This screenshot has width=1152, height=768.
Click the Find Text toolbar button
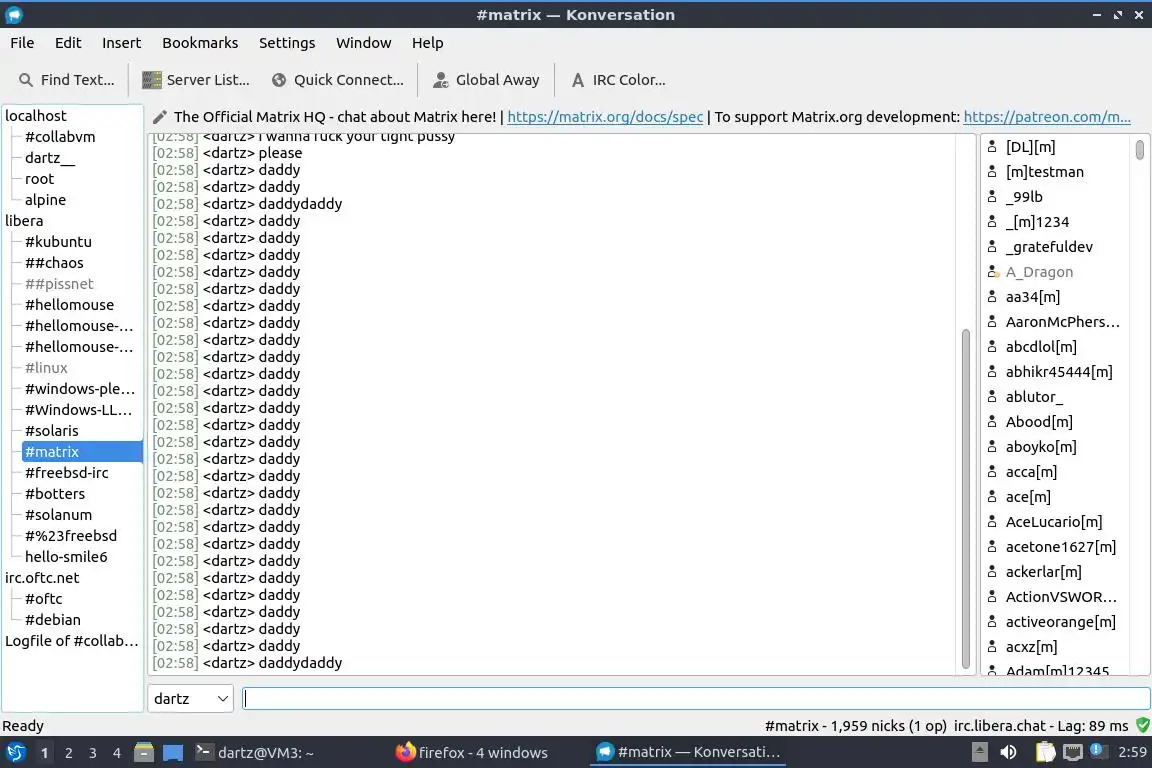pyautogui.click(x=66, y=80)
